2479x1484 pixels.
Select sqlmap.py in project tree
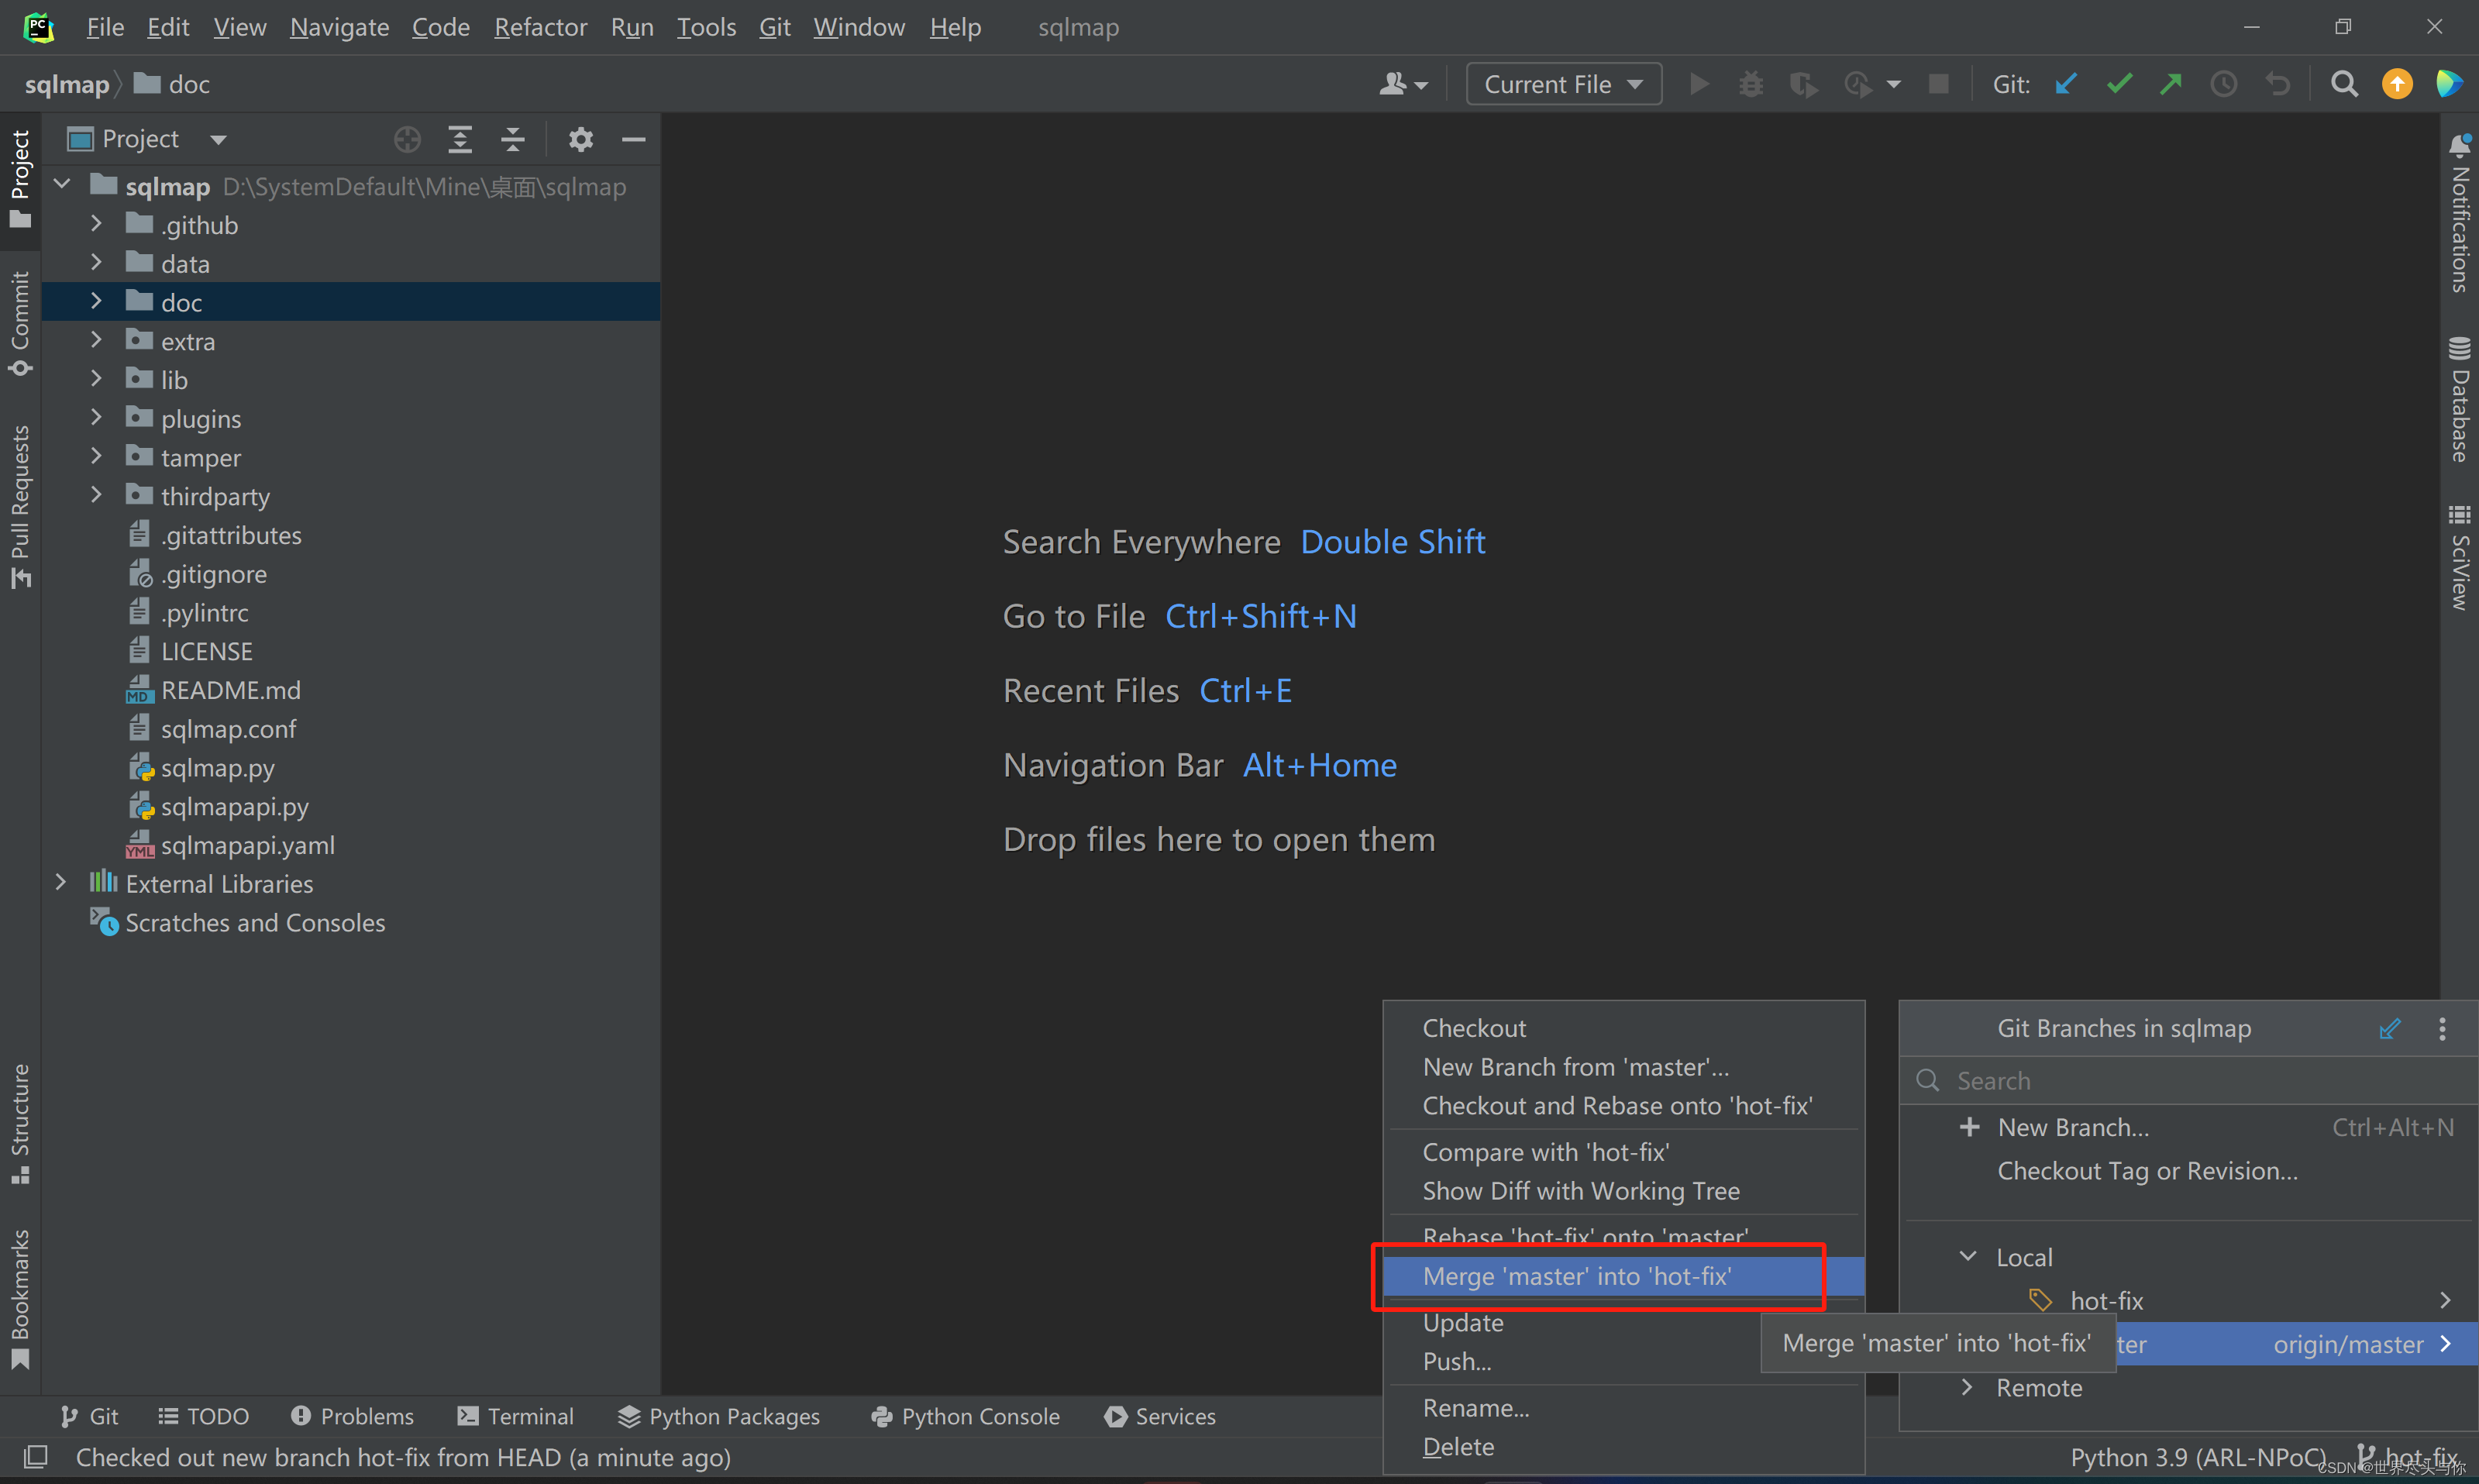pyautogui.click(x=217, y=768)
